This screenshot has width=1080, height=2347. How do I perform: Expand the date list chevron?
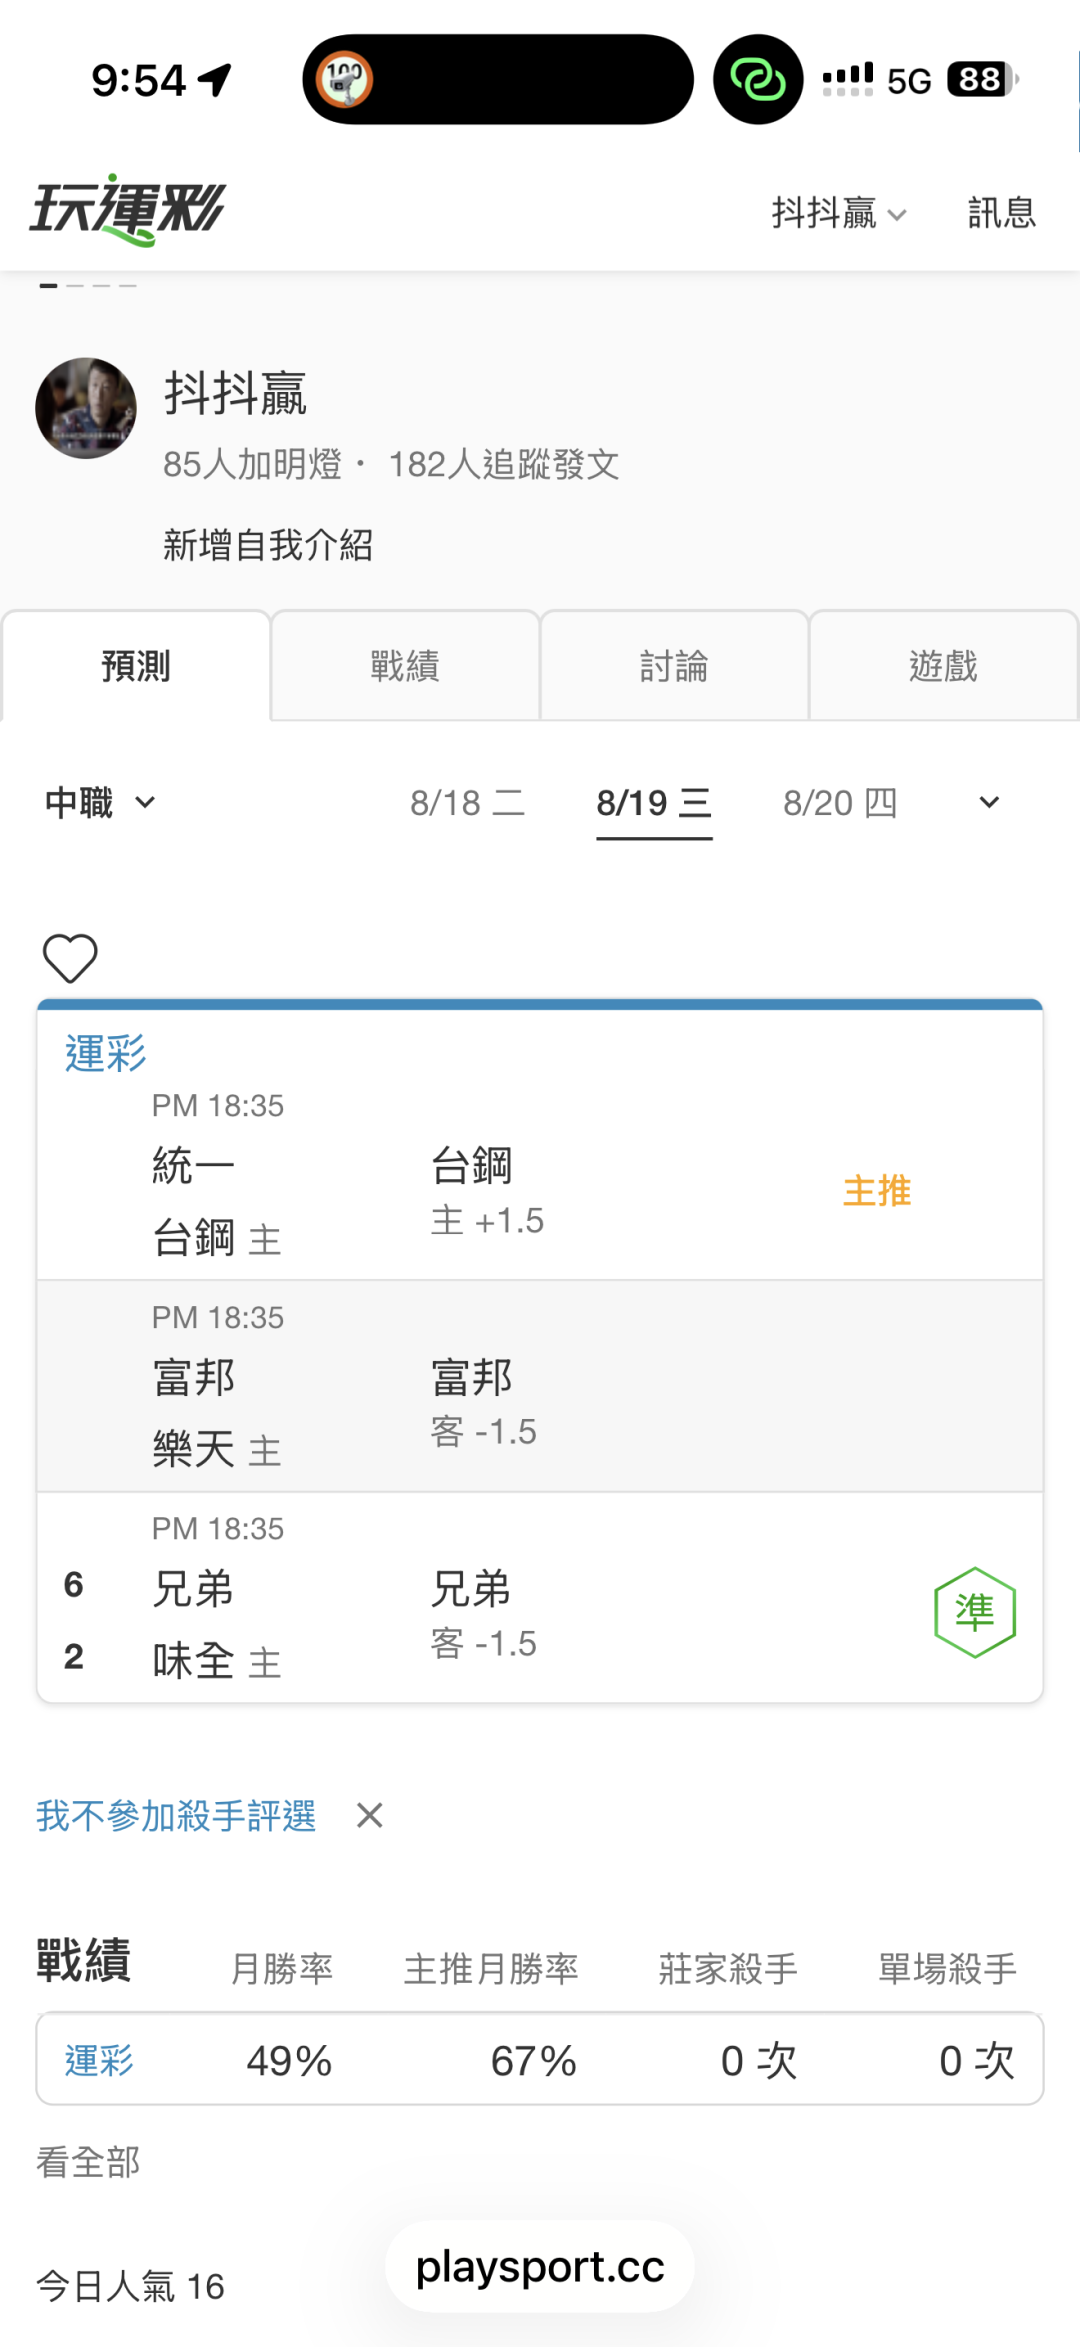[989, 803]
